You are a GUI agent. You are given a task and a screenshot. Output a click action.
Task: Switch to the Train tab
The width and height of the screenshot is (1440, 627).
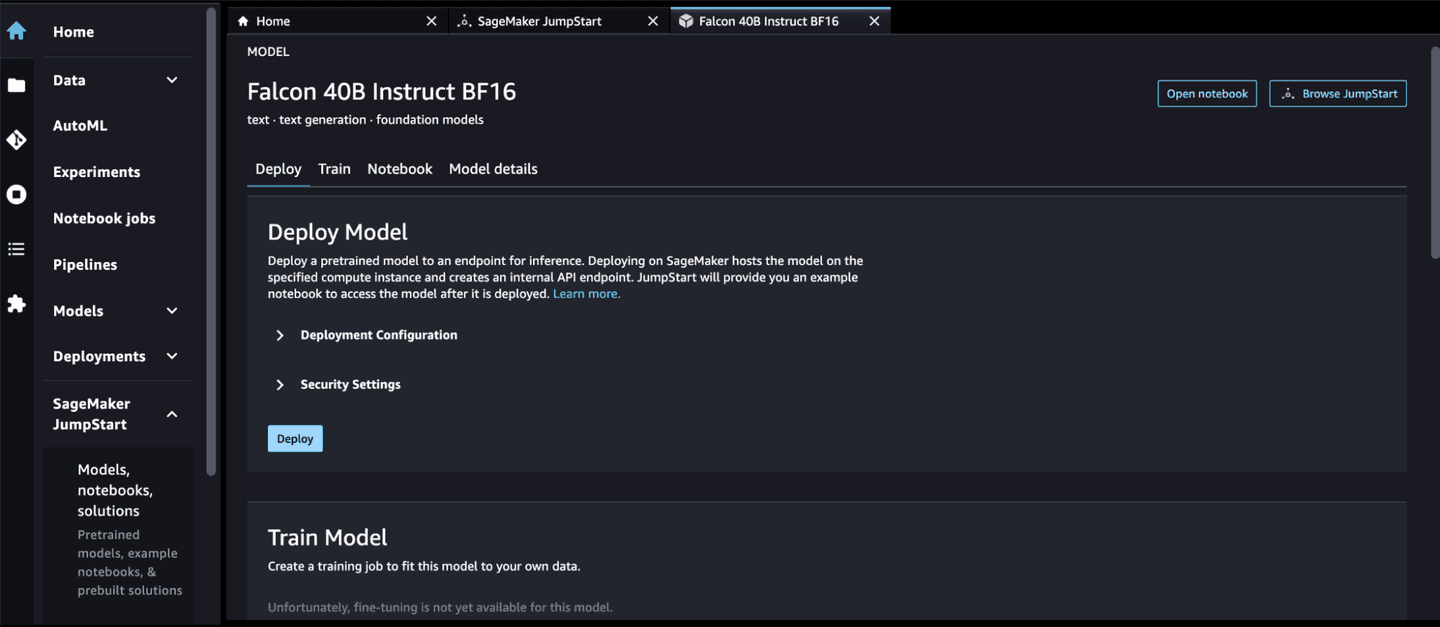point(334,168)
